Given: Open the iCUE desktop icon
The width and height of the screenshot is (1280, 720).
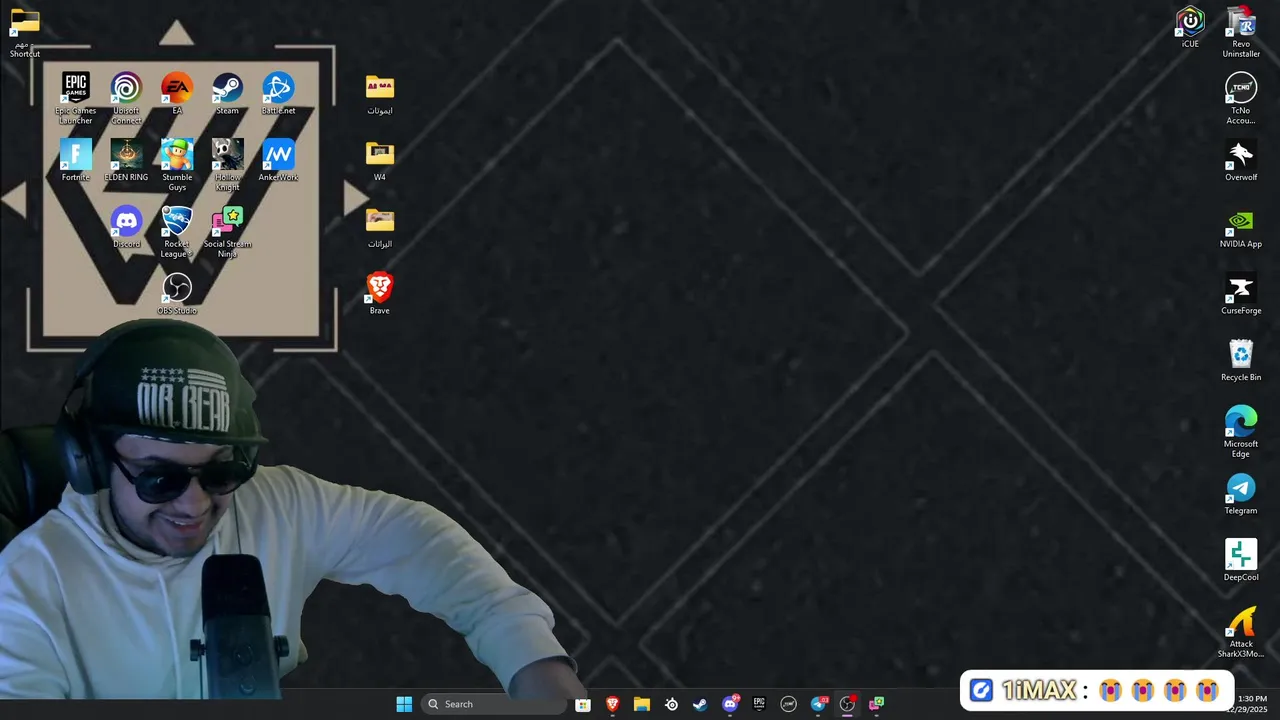Looking at the screenshot, I should [1190, 27].
